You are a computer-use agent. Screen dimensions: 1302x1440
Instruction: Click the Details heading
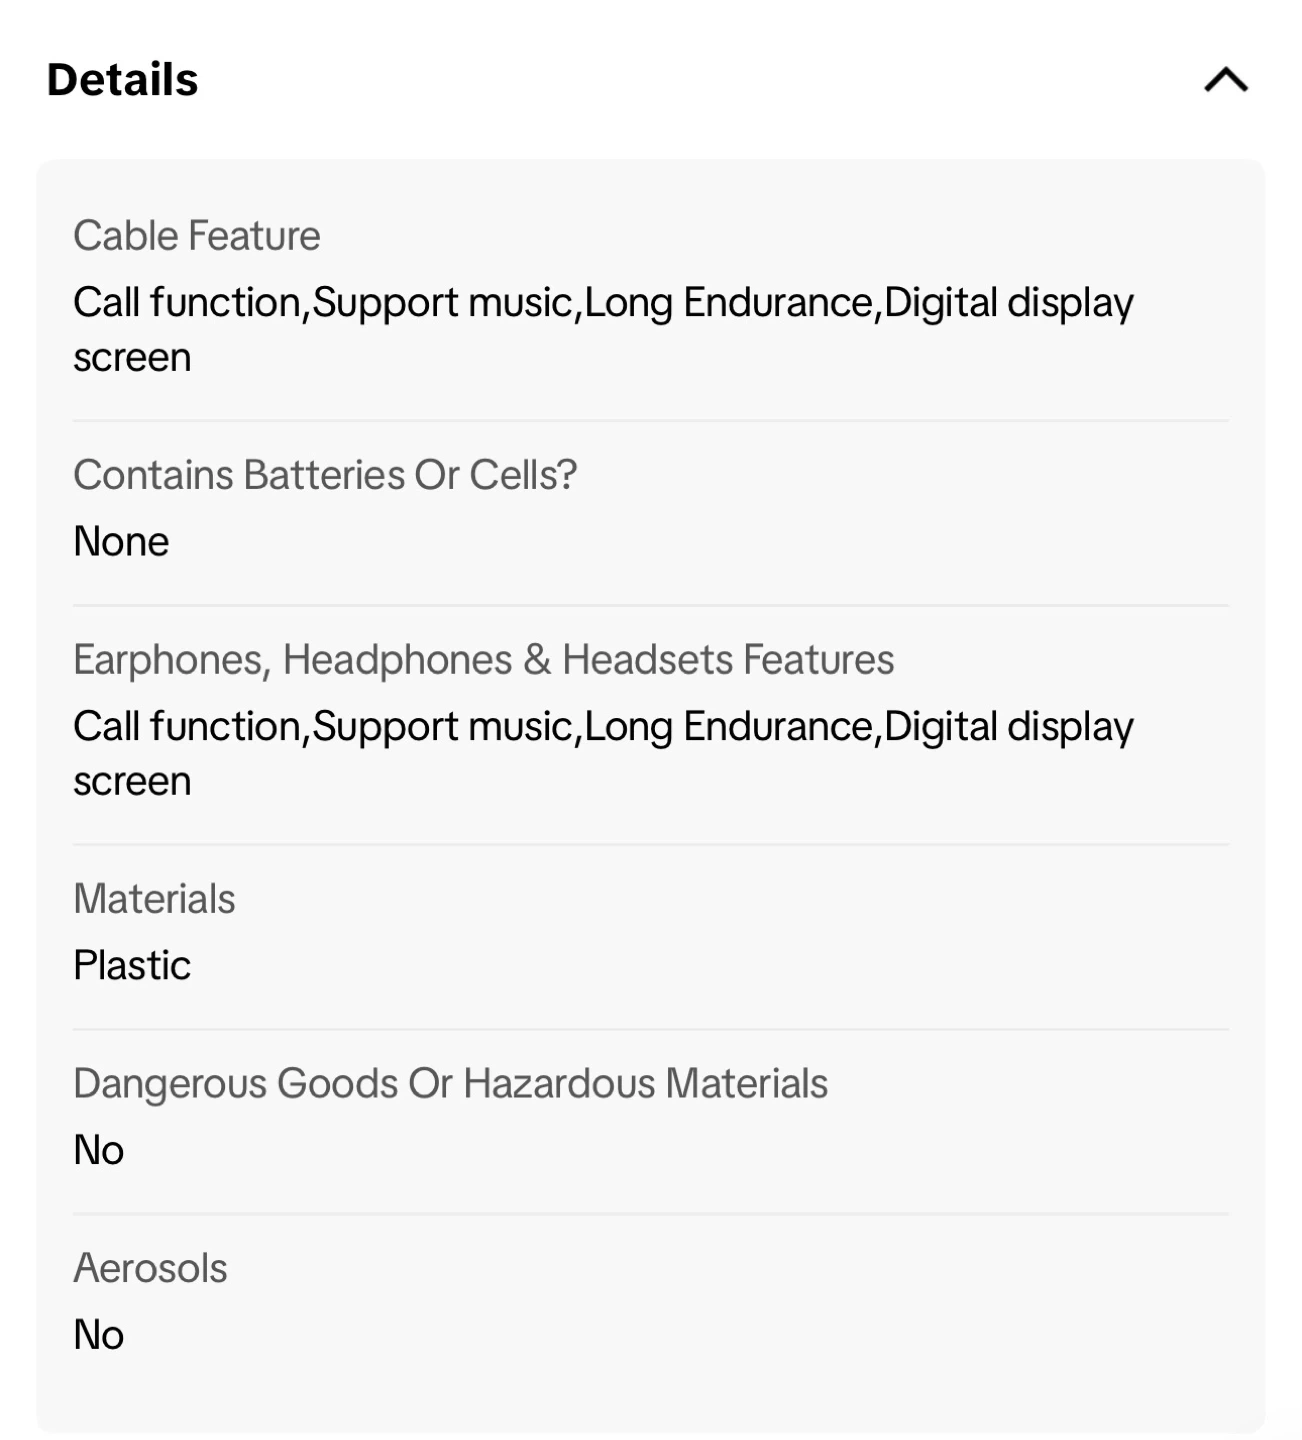tap(123, 80)
